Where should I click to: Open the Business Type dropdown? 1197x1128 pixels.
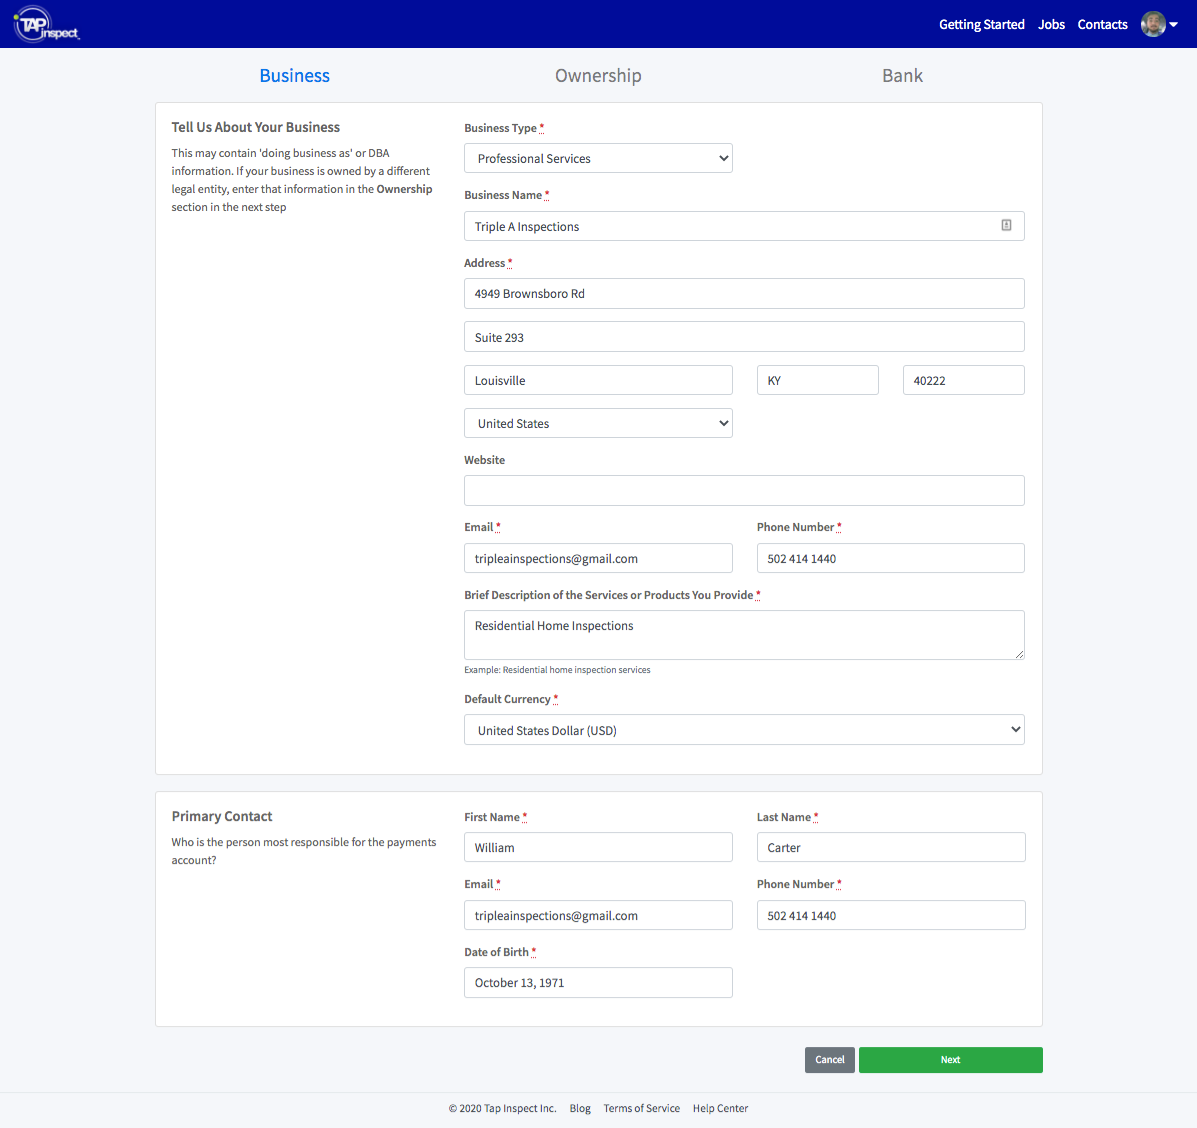[x=598, y=158]
